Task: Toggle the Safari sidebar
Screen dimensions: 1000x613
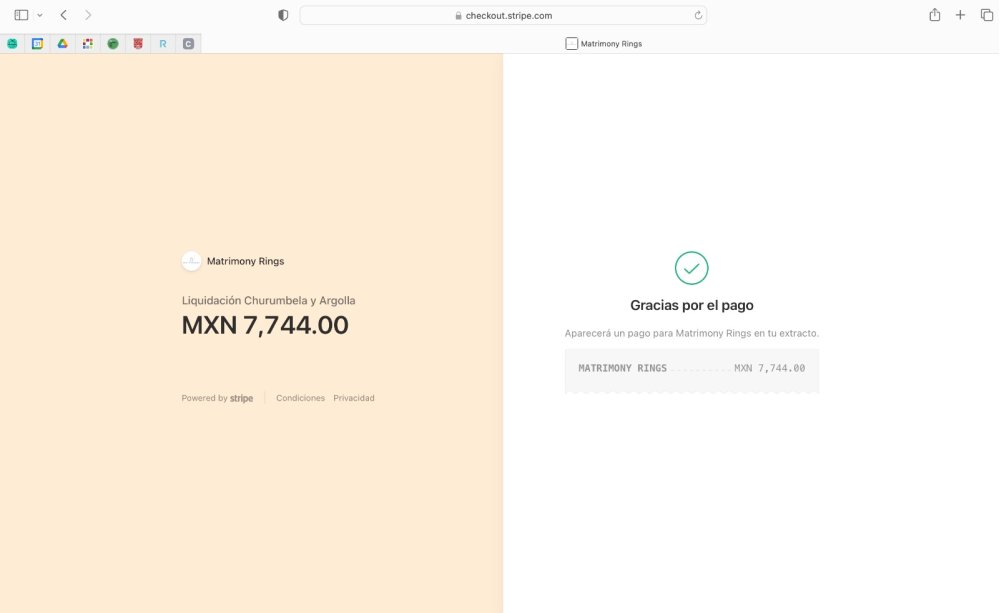Action: tap(21, 15)
